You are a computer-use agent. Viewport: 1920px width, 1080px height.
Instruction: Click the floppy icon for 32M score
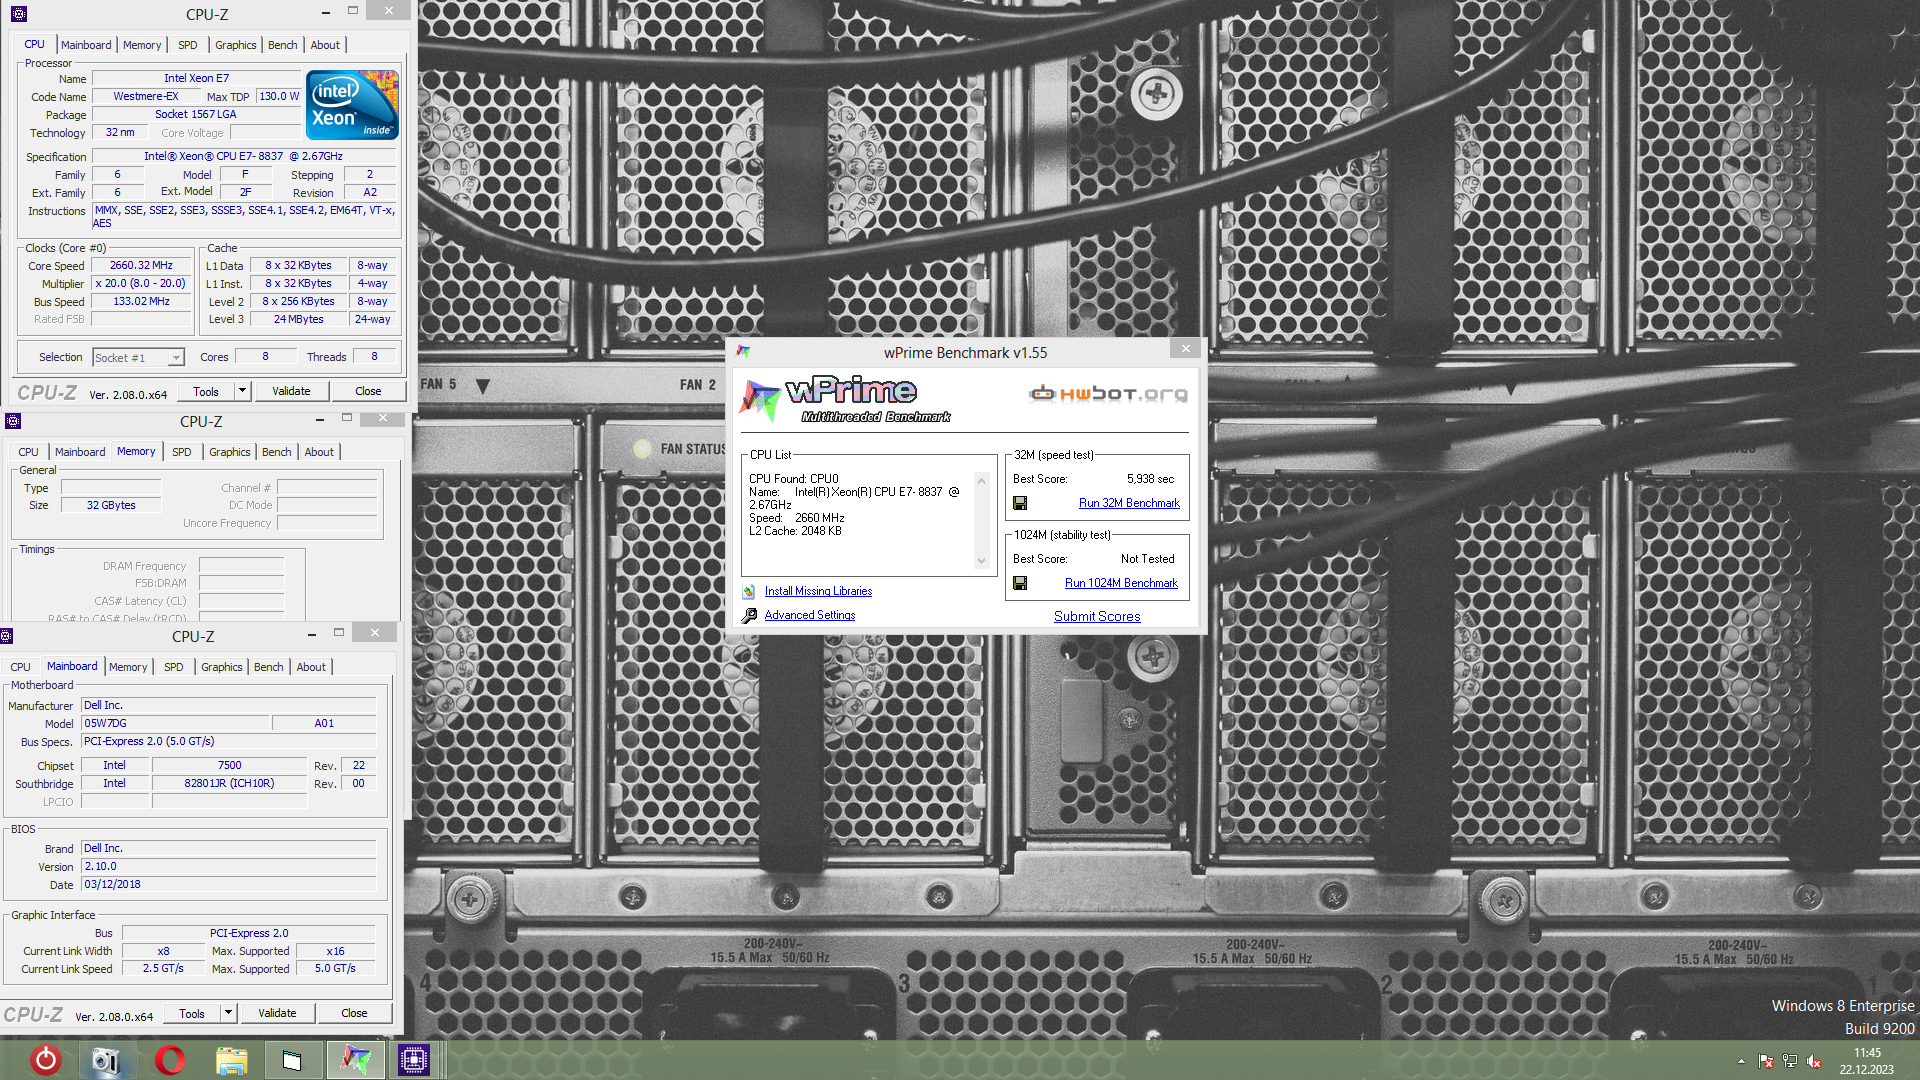point(1020,503)
